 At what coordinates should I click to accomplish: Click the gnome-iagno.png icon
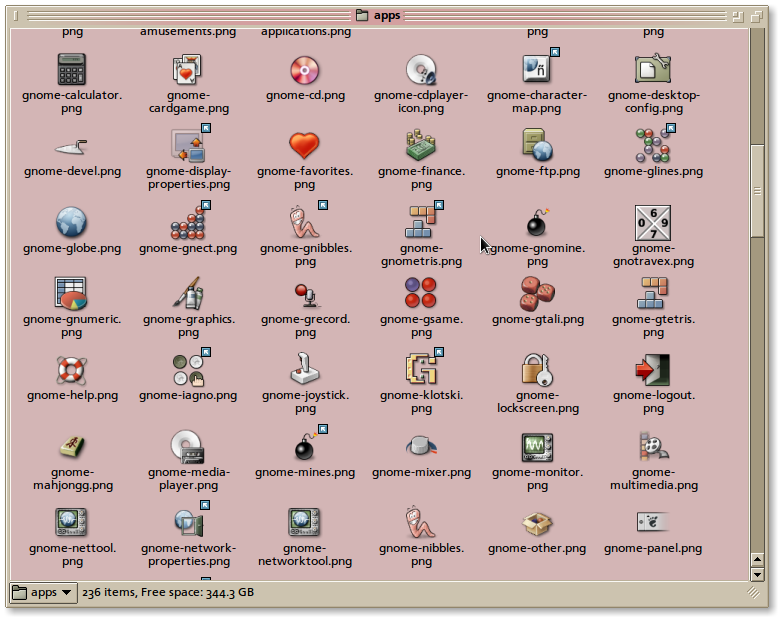click(x=189, y=370)
